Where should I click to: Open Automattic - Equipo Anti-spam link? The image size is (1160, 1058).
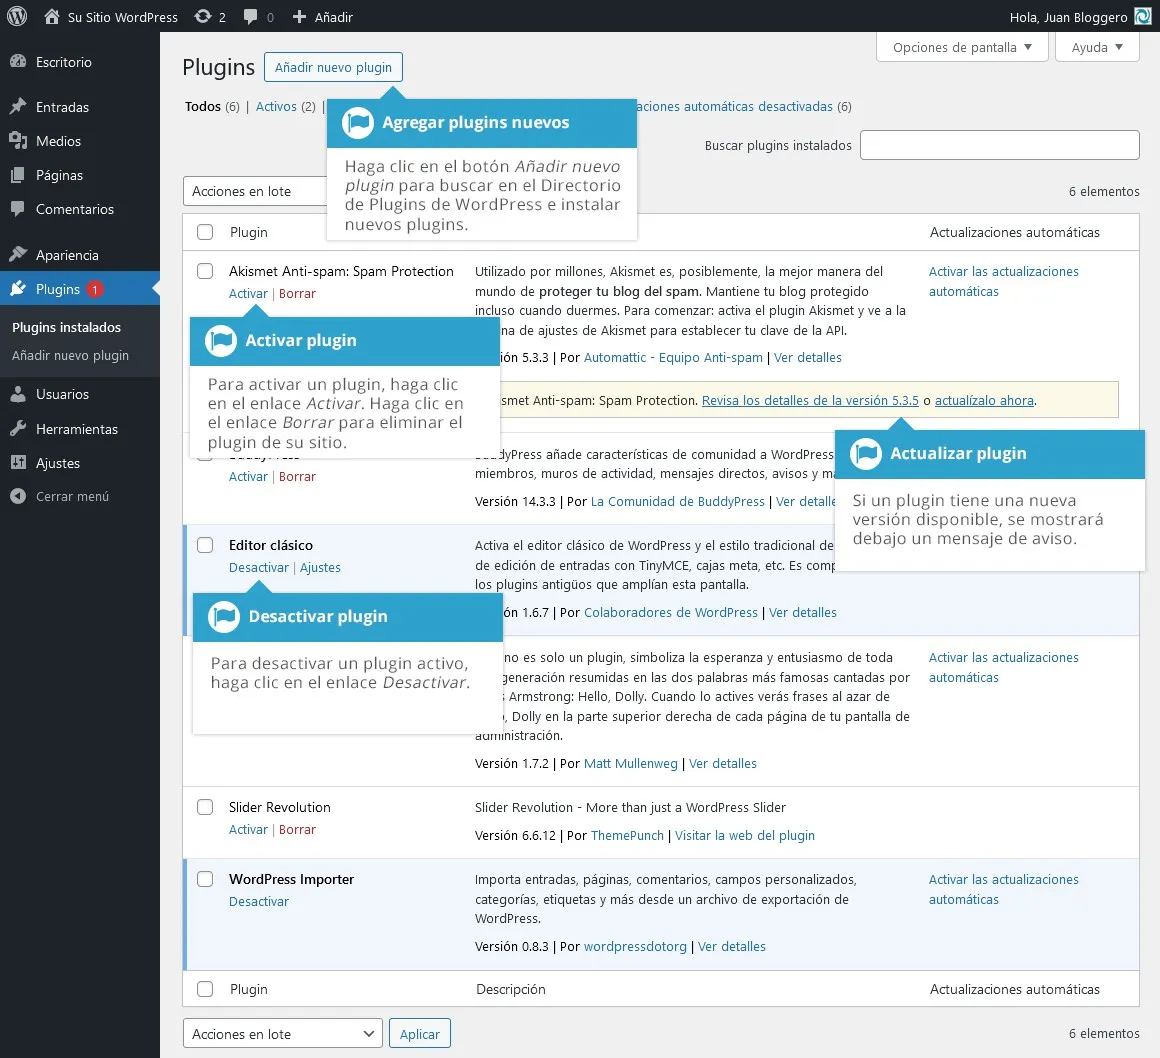click(x=673, y=357)
